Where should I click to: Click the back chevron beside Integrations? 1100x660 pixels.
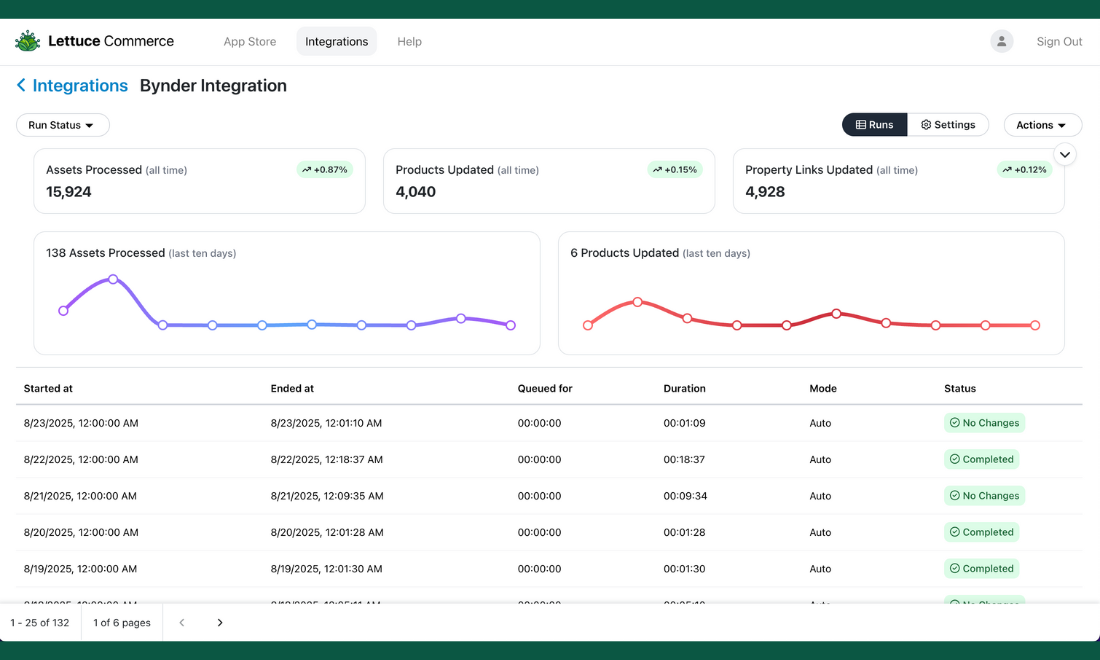21,86
